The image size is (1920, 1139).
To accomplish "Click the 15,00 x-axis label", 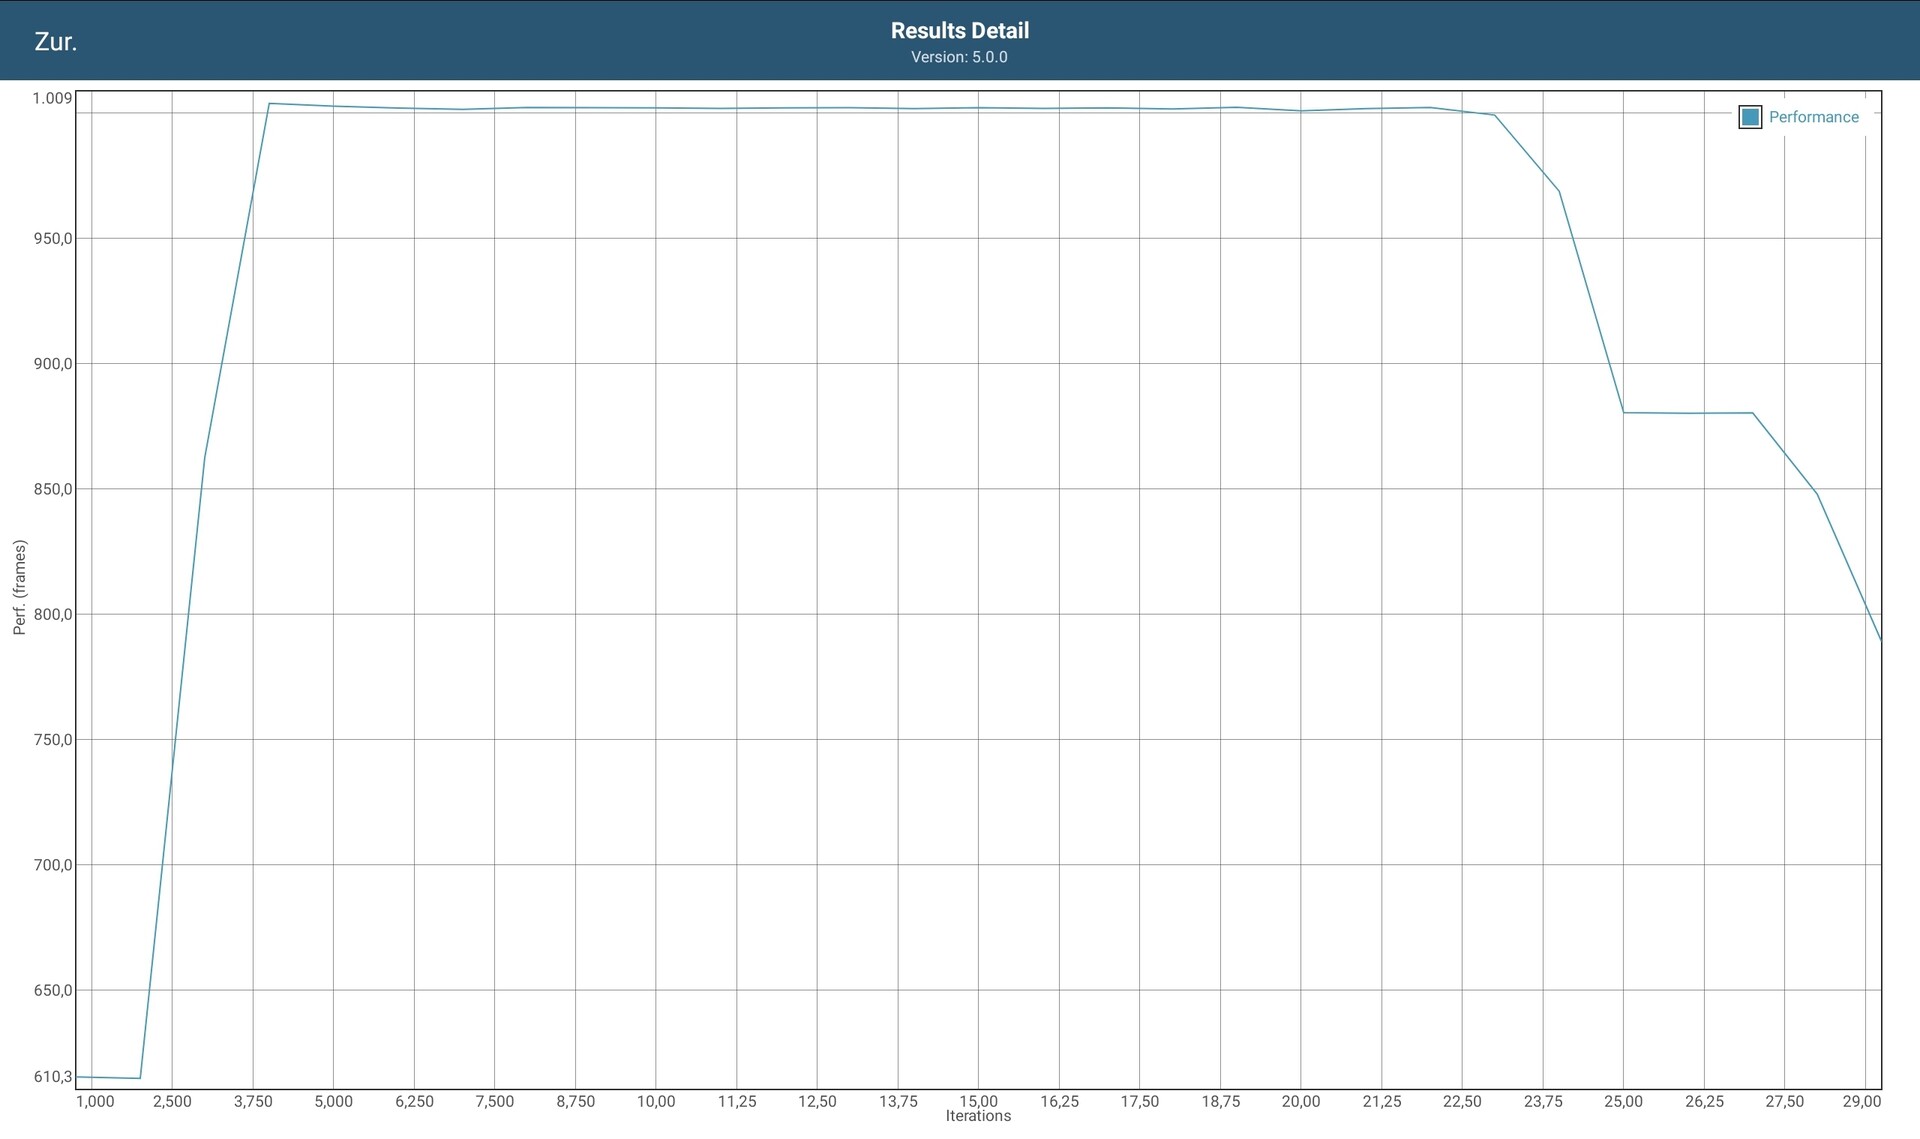I will 978,1101.
